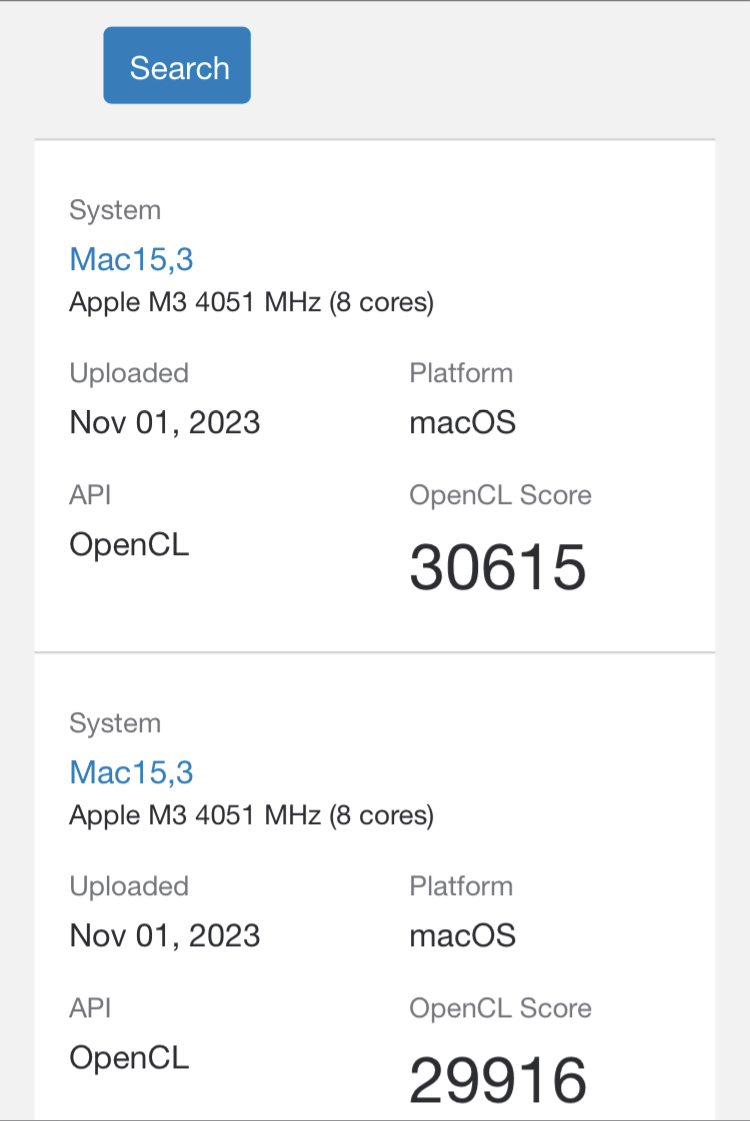
Task: Click Platform label in second card
Action: coord(461,887)
